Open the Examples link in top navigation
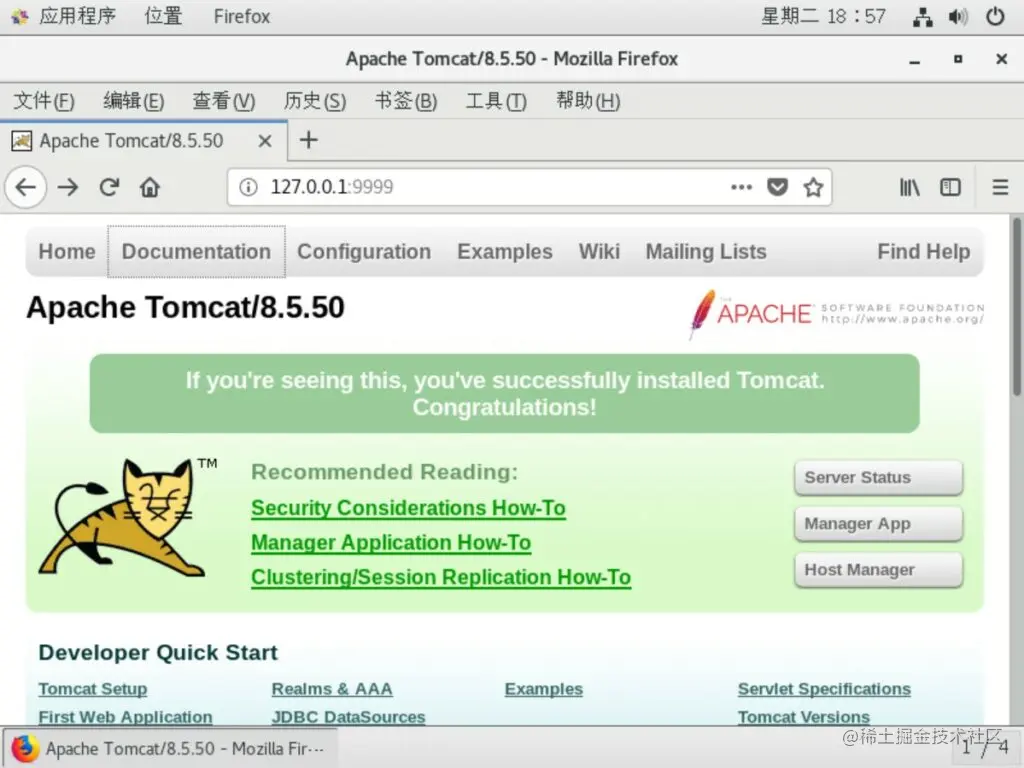The width and height of the screenshot is (1024, 768). 505,251
